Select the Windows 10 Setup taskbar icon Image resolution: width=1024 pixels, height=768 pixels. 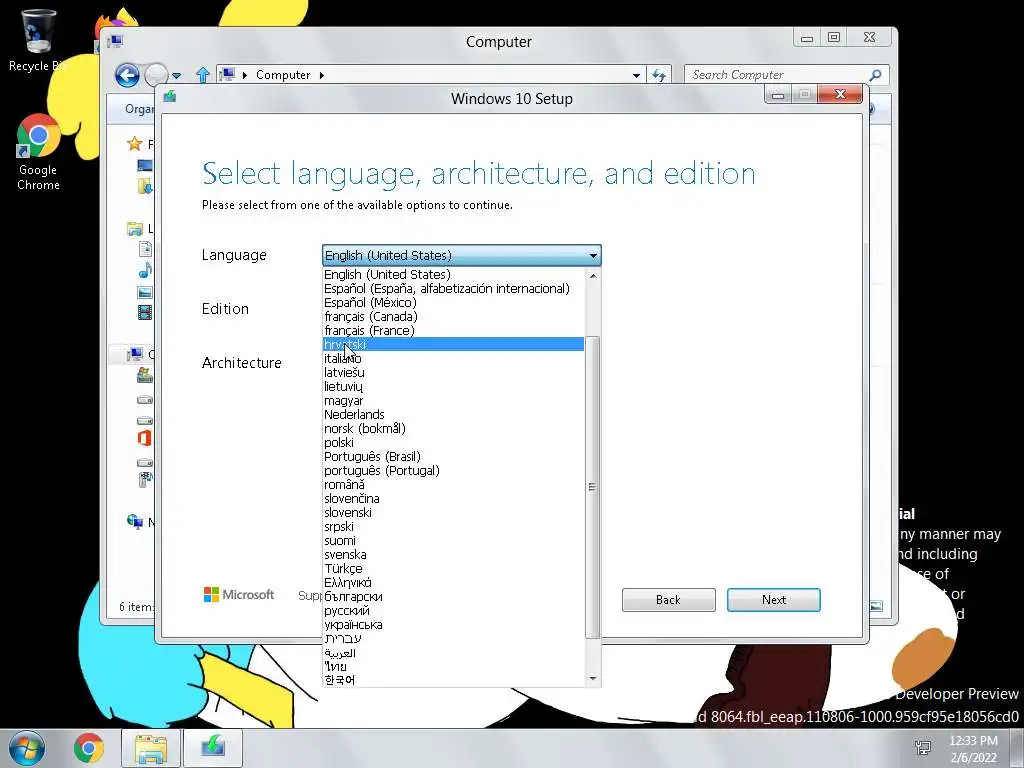click(212, 748)
